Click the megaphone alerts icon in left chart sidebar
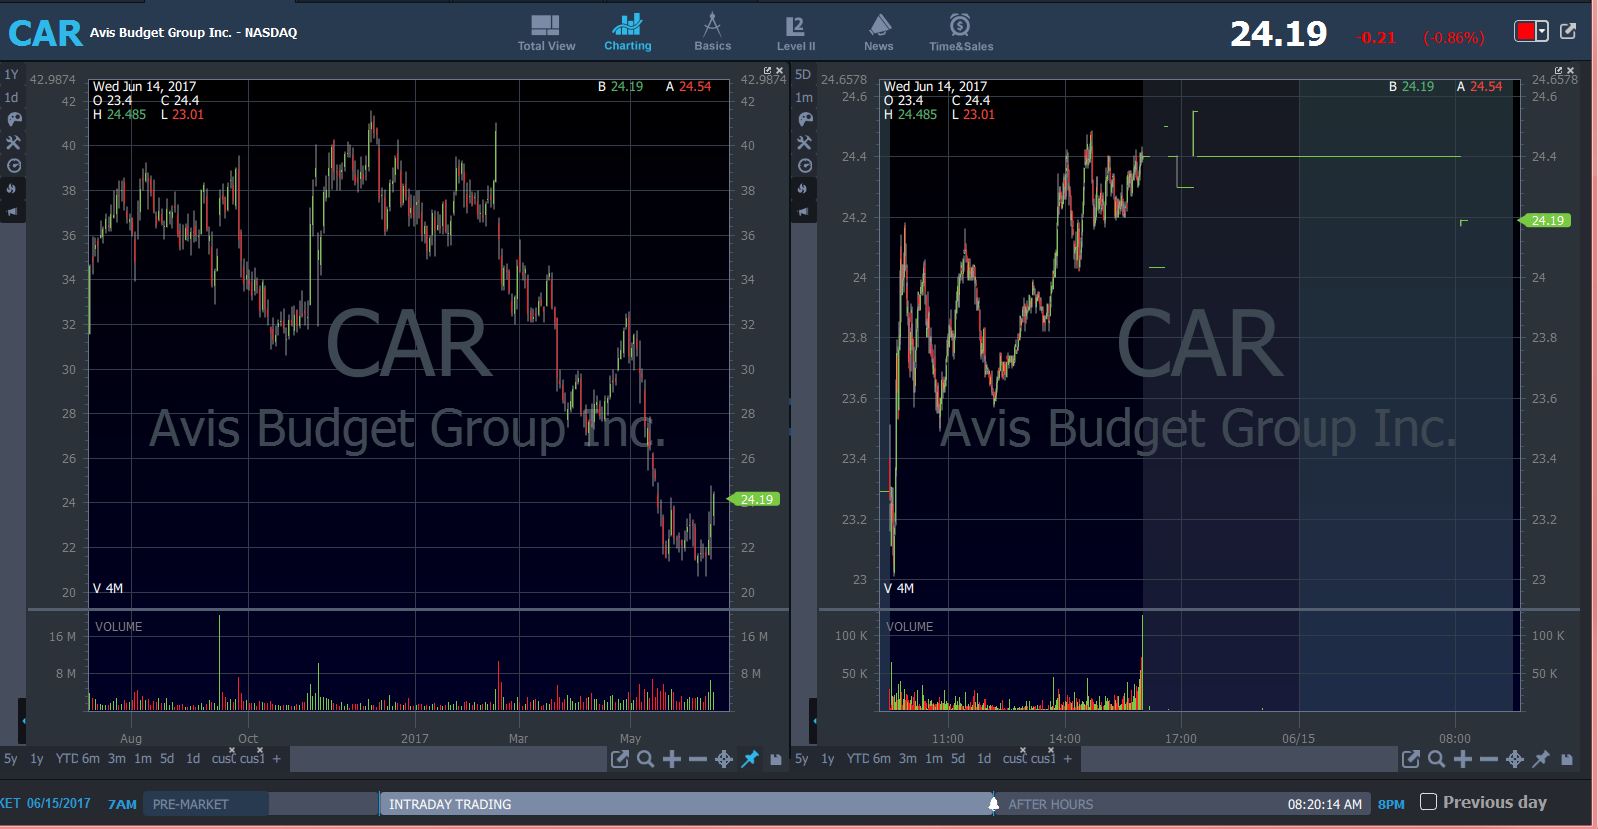Viewport: 1598px width, 829px height. [12, 211]
